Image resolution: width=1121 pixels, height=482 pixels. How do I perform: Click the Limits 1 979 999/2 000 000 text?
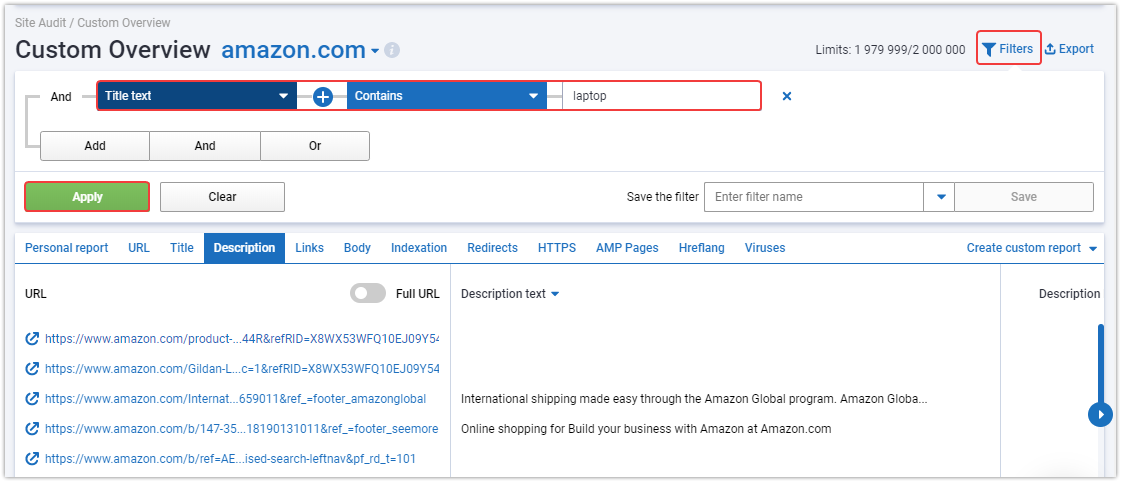pyautogui.click(x=890, y=50)
